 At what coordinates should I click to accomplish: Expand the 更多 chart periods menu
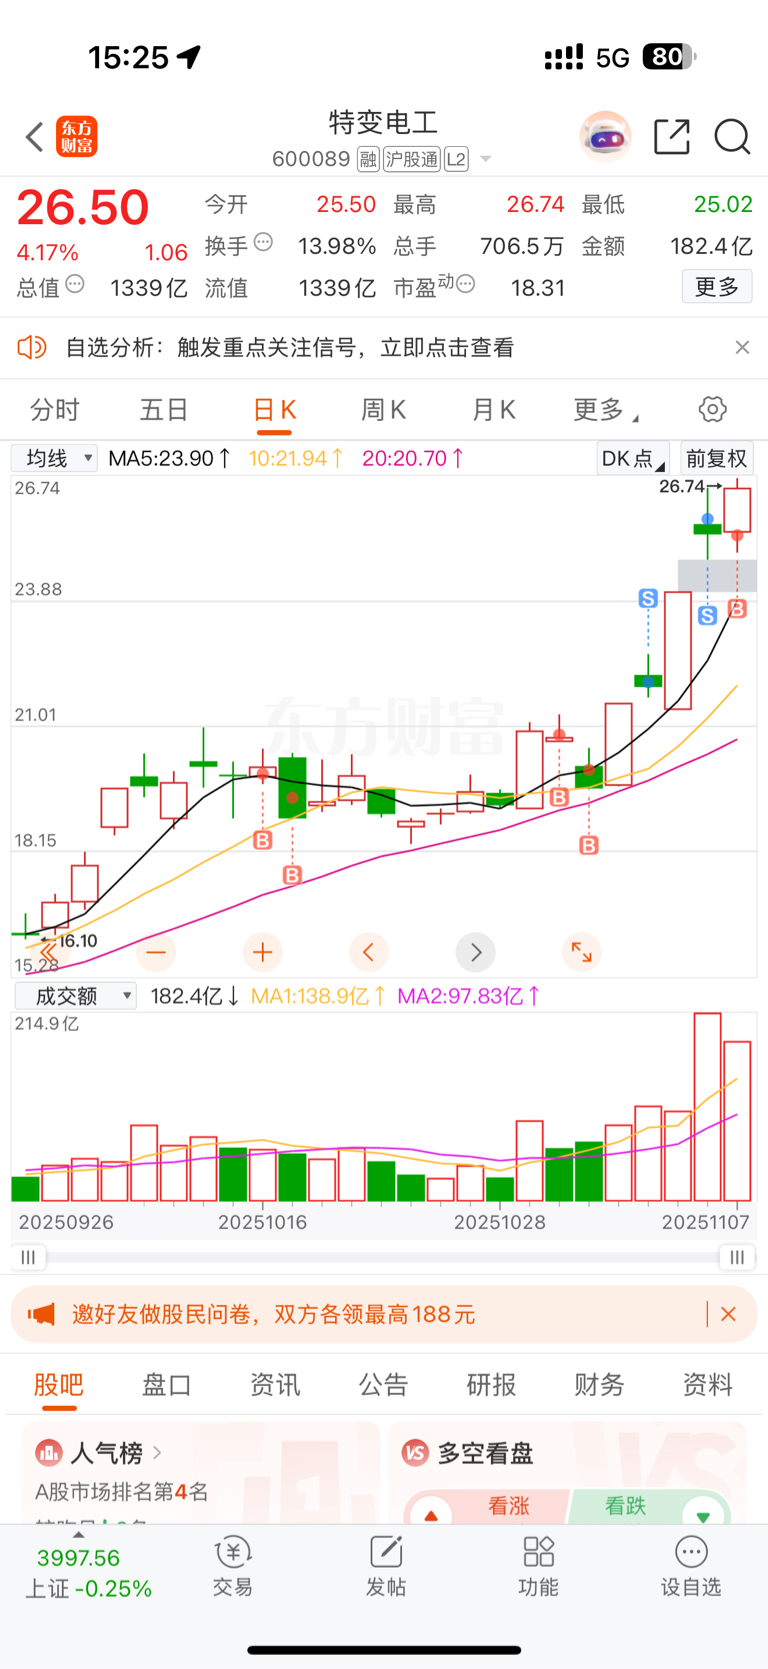tap(606, 410)
